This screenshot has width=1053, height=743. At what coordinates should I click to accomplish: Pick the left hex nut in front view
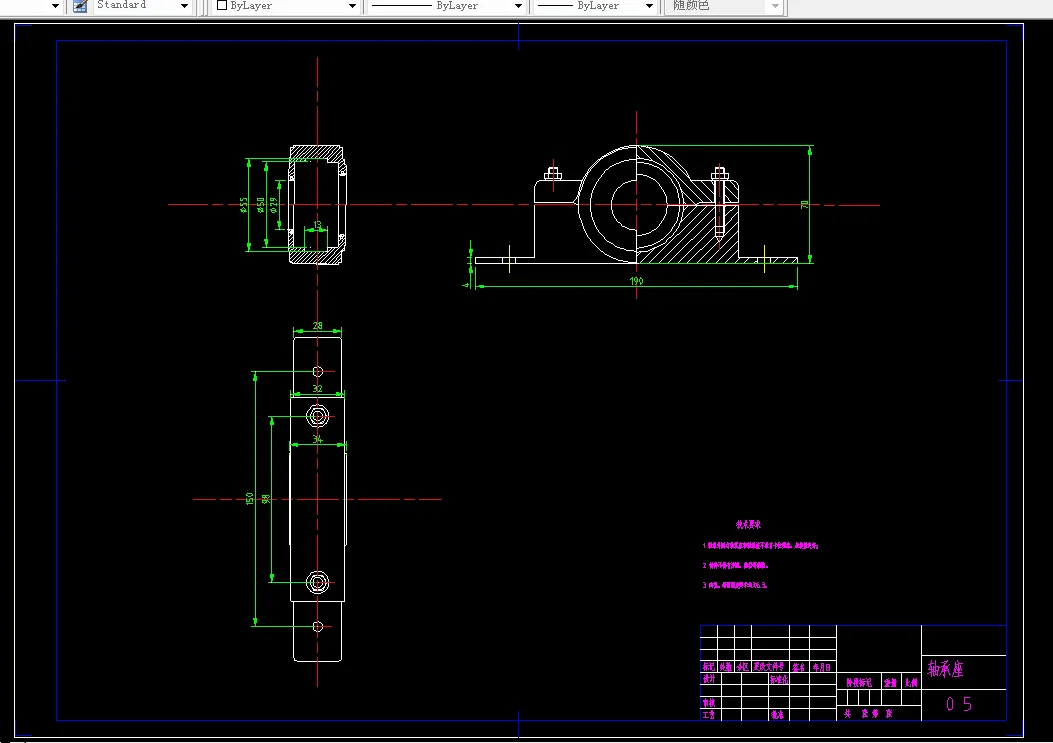pyautogui.click(x=553, y=175)
